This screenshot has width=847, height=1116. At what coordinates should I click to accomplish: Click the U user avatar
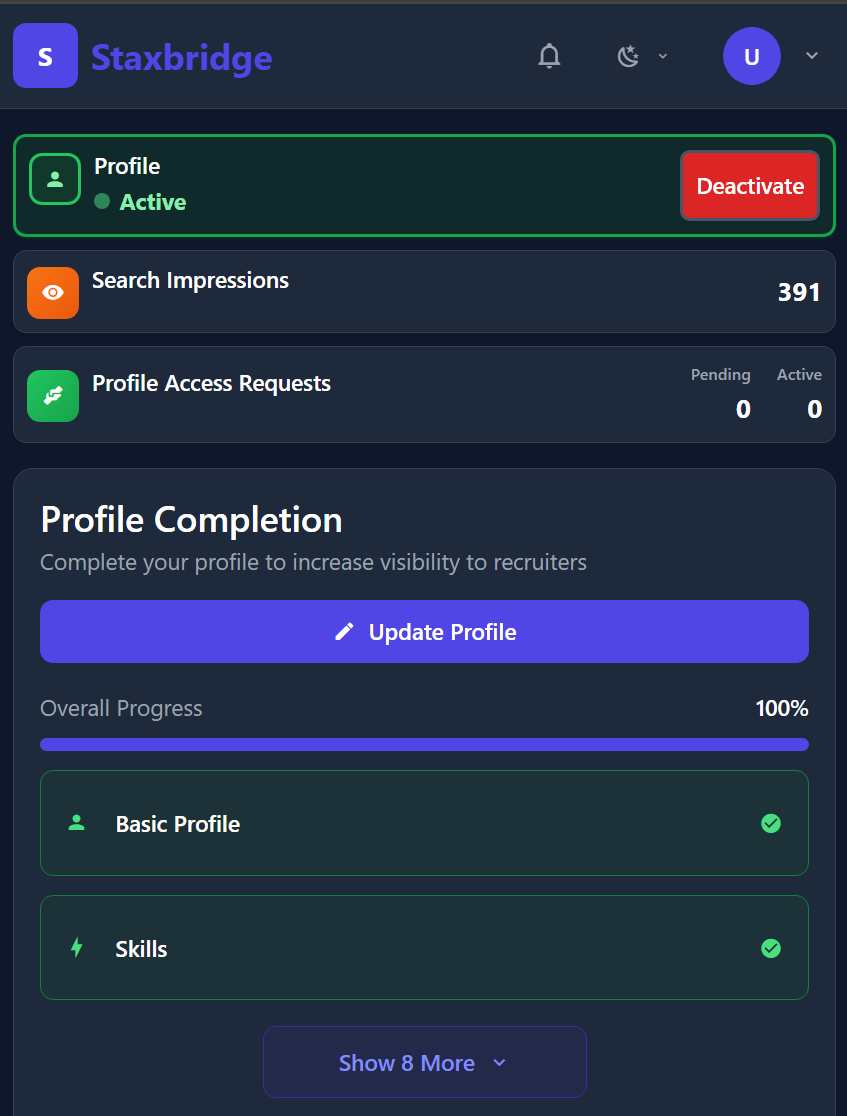pos(751,56)
